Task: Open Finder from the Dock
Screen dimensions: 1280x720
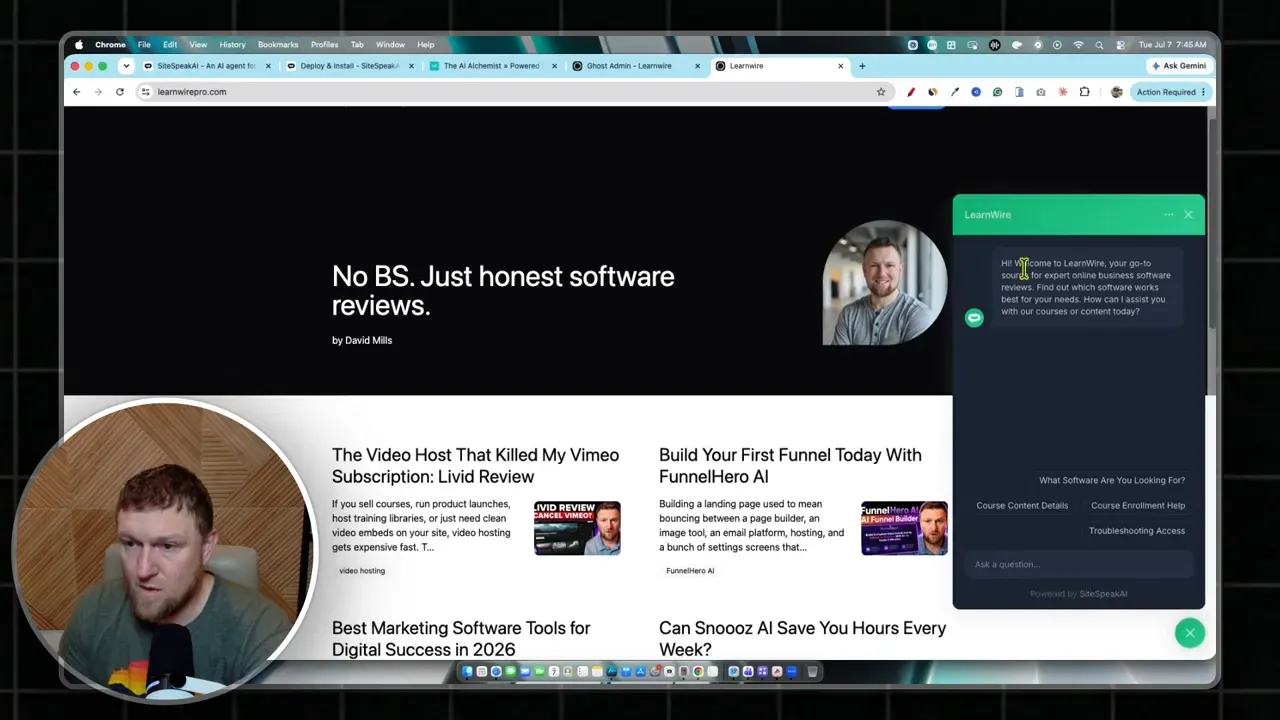Action: 467,672
